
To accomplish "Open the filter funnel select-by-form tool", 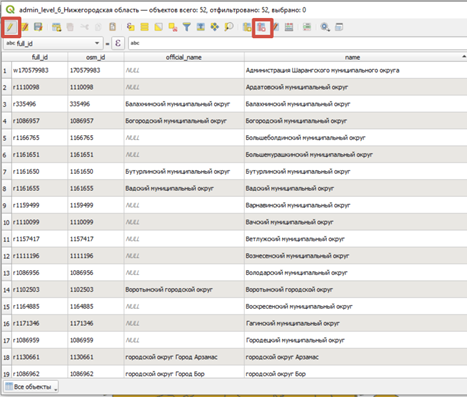I will coord(187,27).
